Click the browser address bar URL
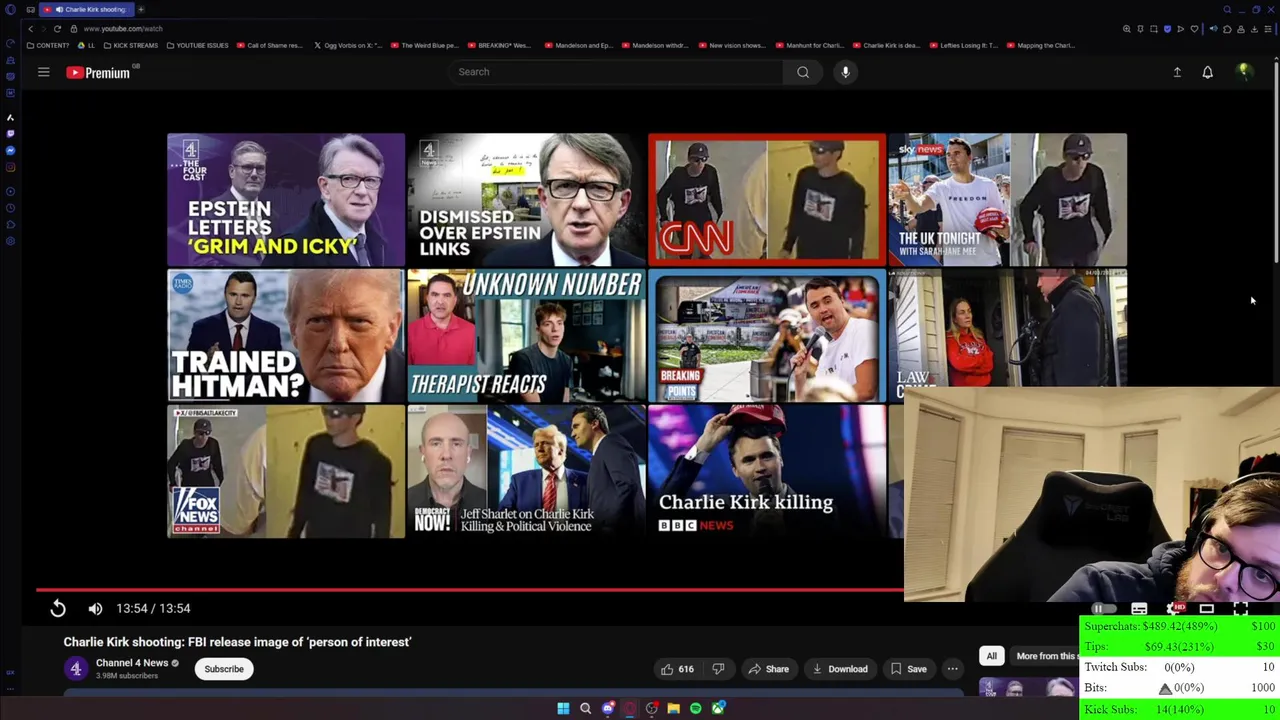This screenshot has height=720, width=1280. (123, 29)
